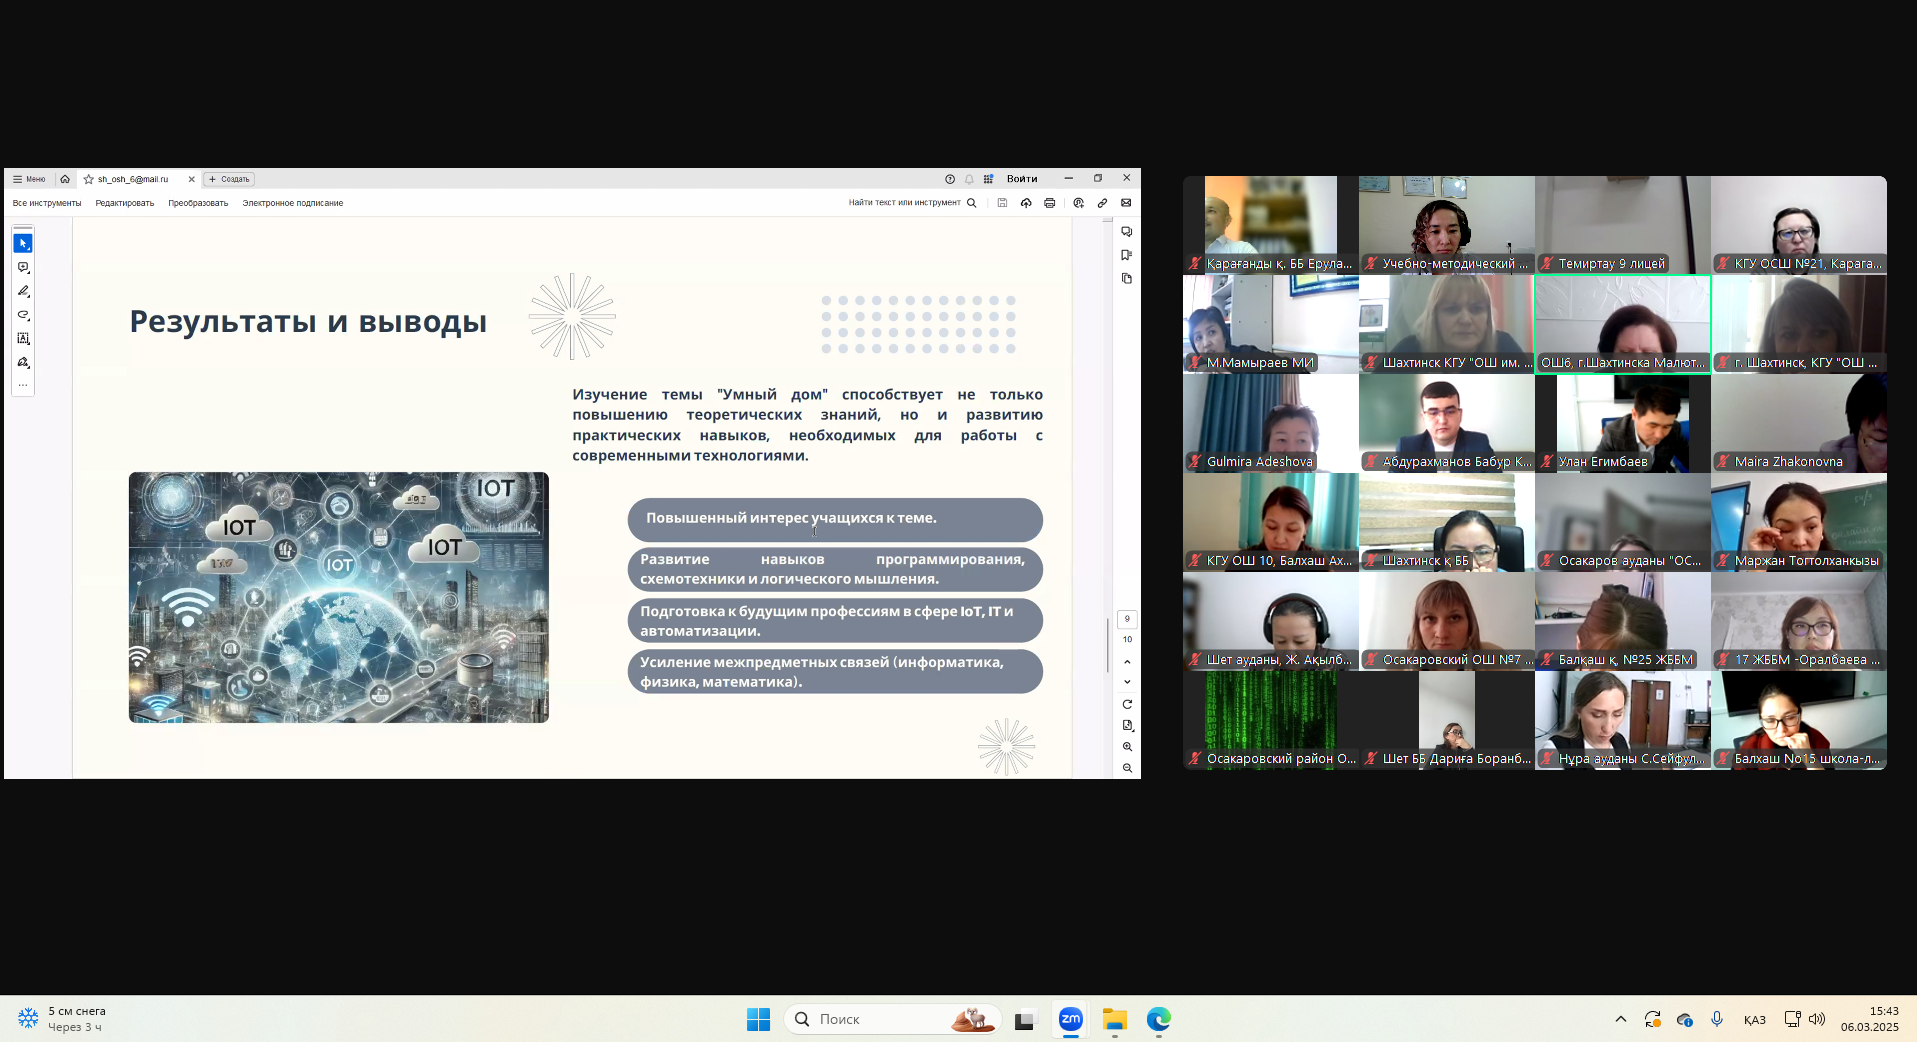
Task: Pick the highlighter pen tool
Action: point(23,291)
